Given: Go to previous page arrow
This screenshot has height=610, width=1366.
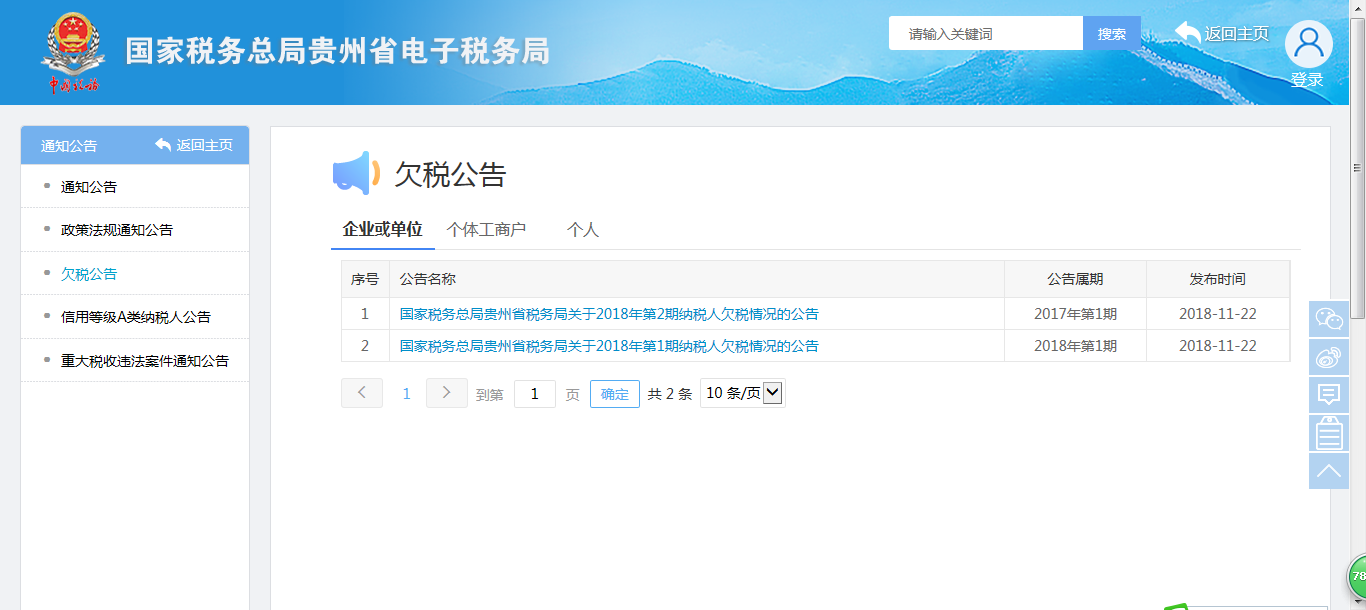Looking at the screenshot, I should (362, 393).
